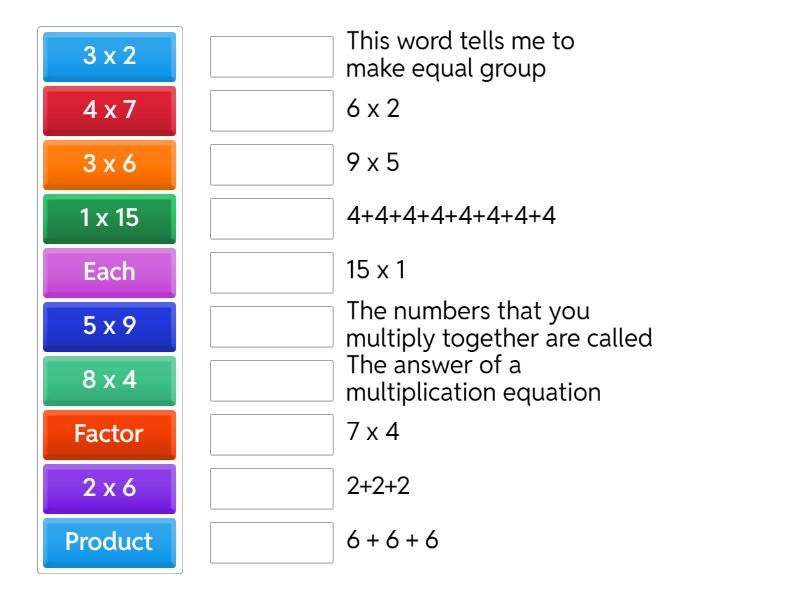Screen dimensions: 800x600
Task: Select the answer slot for '9 x 5'
Action: pos(271,165)
